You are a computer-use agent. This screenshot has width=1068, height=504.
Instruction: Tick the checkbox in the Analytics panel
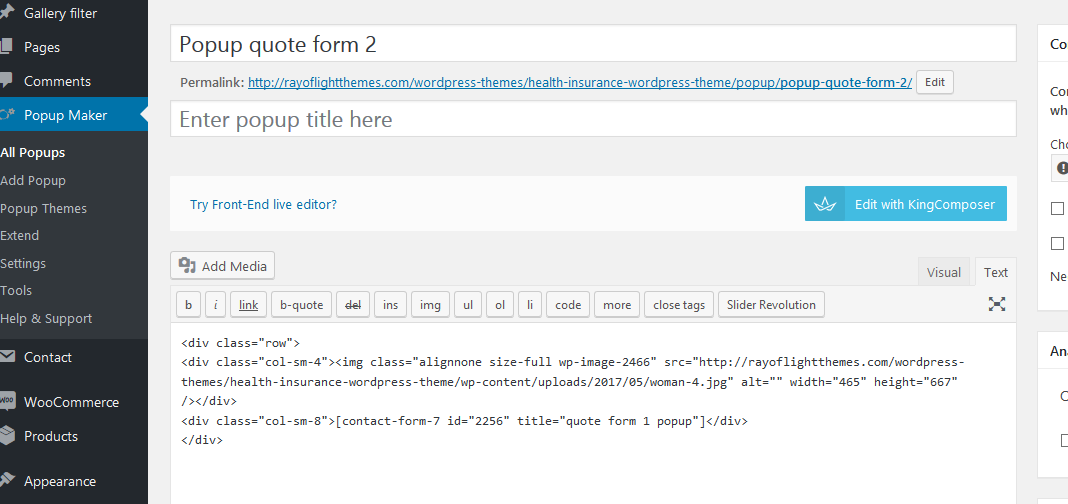tap(1063, 440)
